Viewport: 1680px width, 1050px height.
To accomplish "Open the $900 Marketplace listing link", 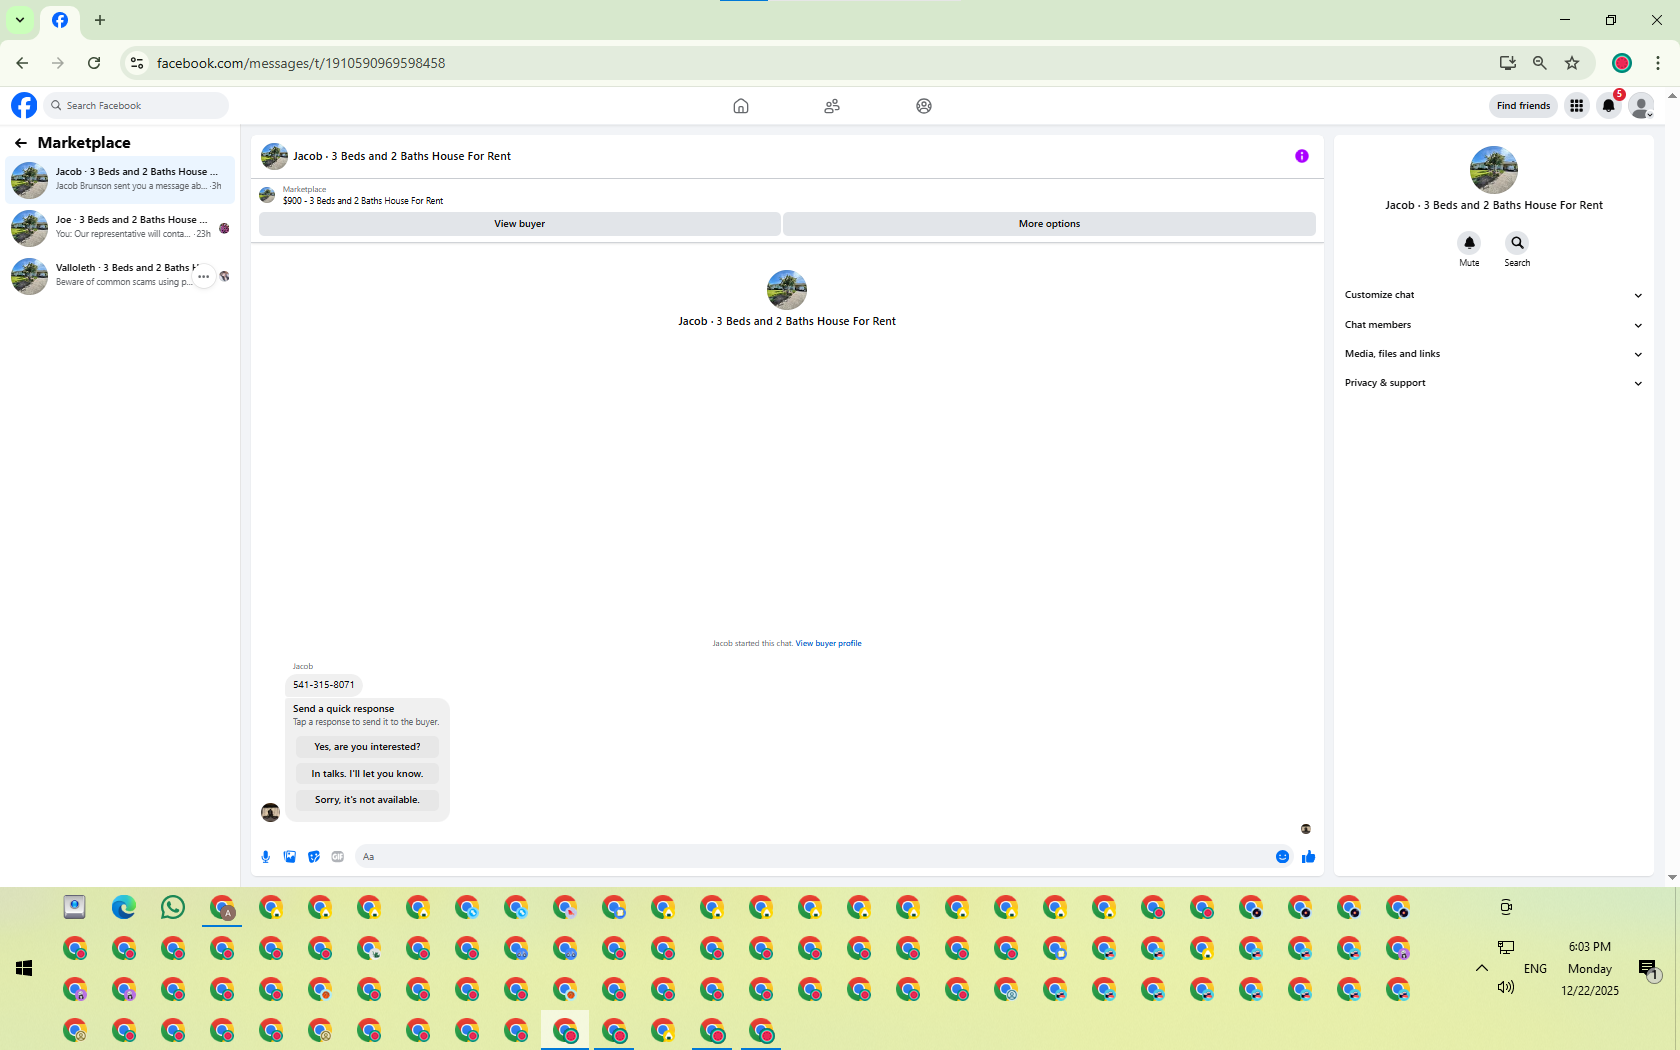I will [x=363, y=201].
